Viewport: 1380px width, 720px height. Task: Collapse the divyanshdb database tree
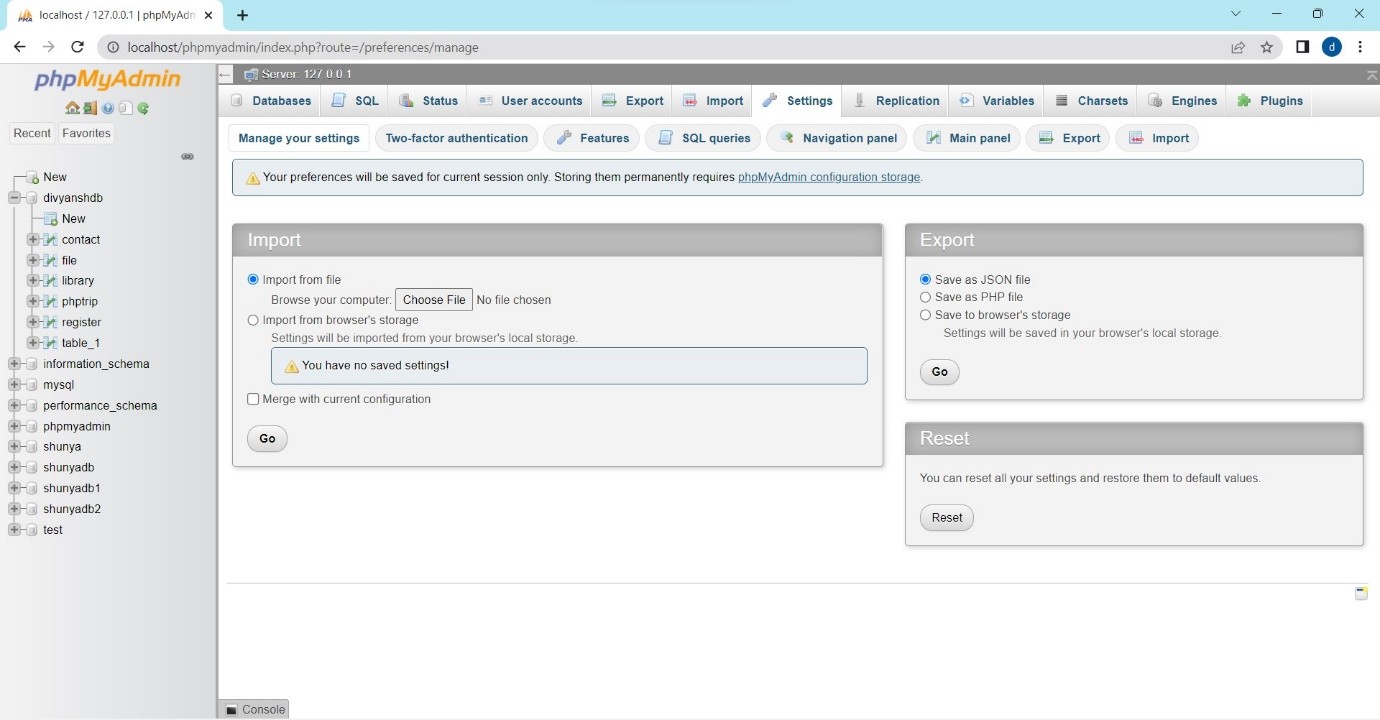[15, 198]
